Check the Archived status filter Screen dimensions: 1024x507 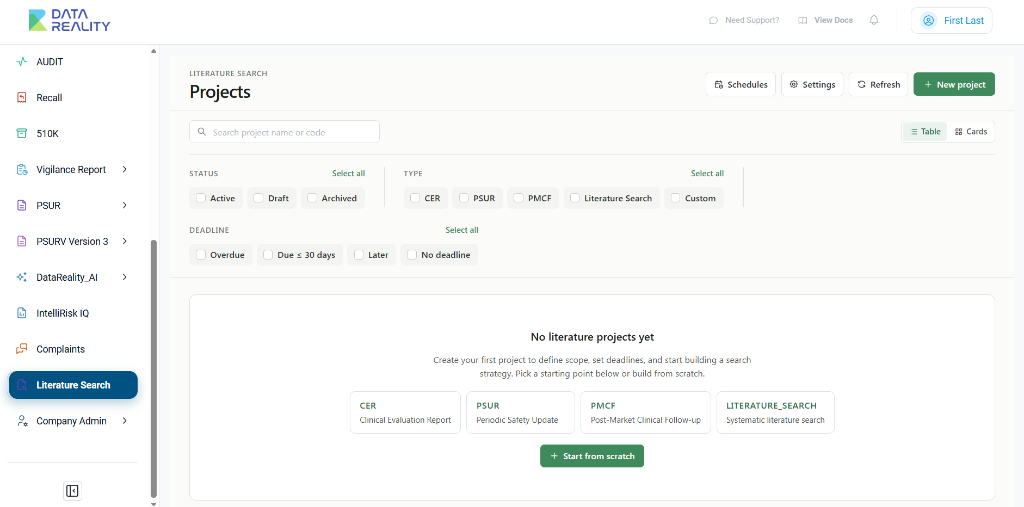coord(312,198)
